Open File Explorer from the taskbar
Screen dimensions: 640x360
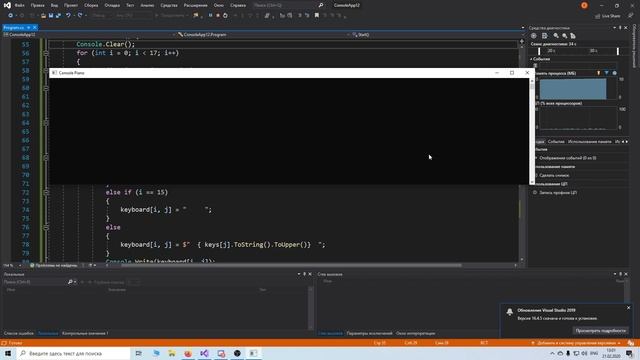tap(171, 353)
